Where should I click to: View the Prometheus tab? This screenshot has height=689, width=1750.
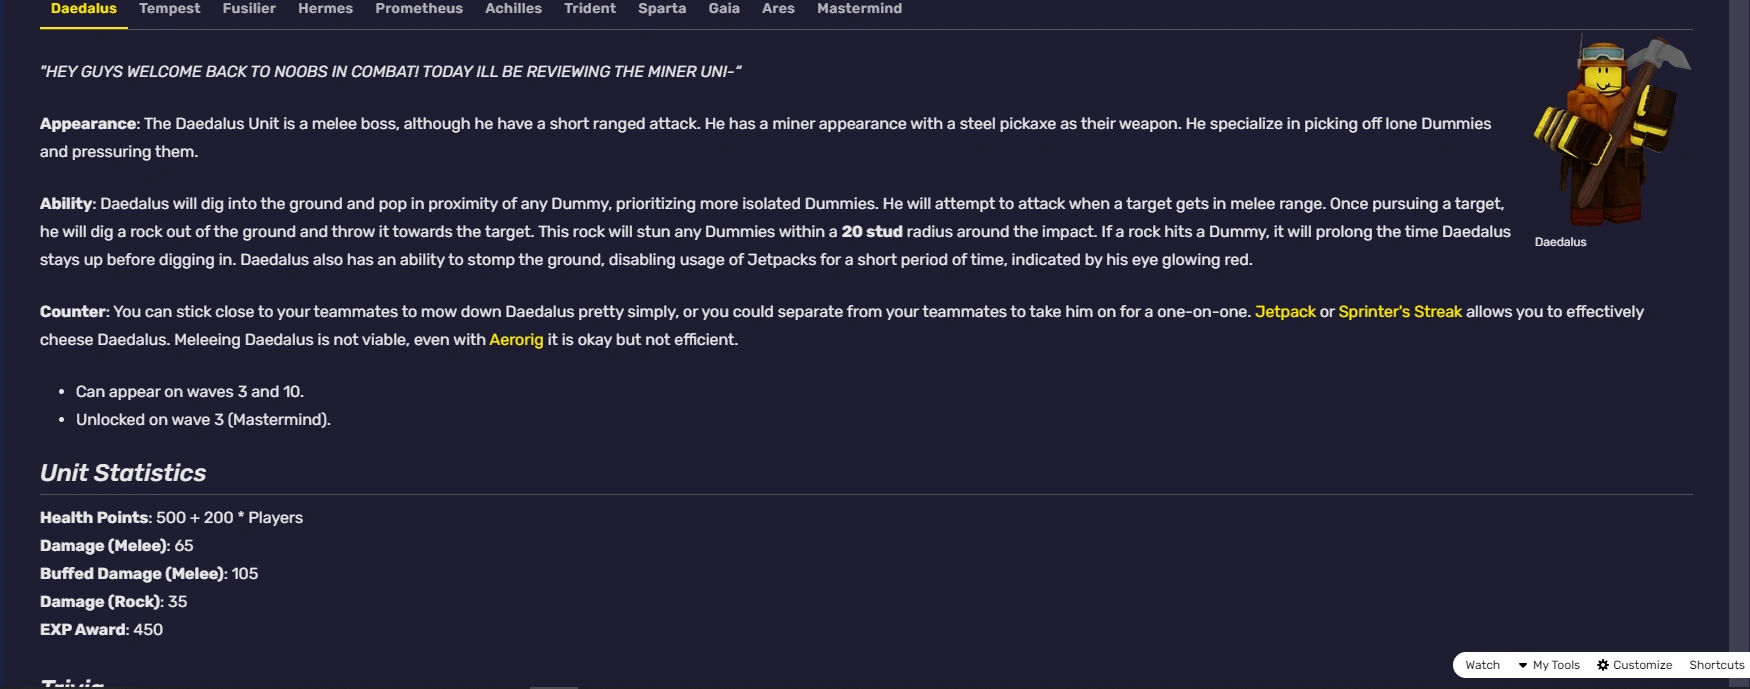419,8
